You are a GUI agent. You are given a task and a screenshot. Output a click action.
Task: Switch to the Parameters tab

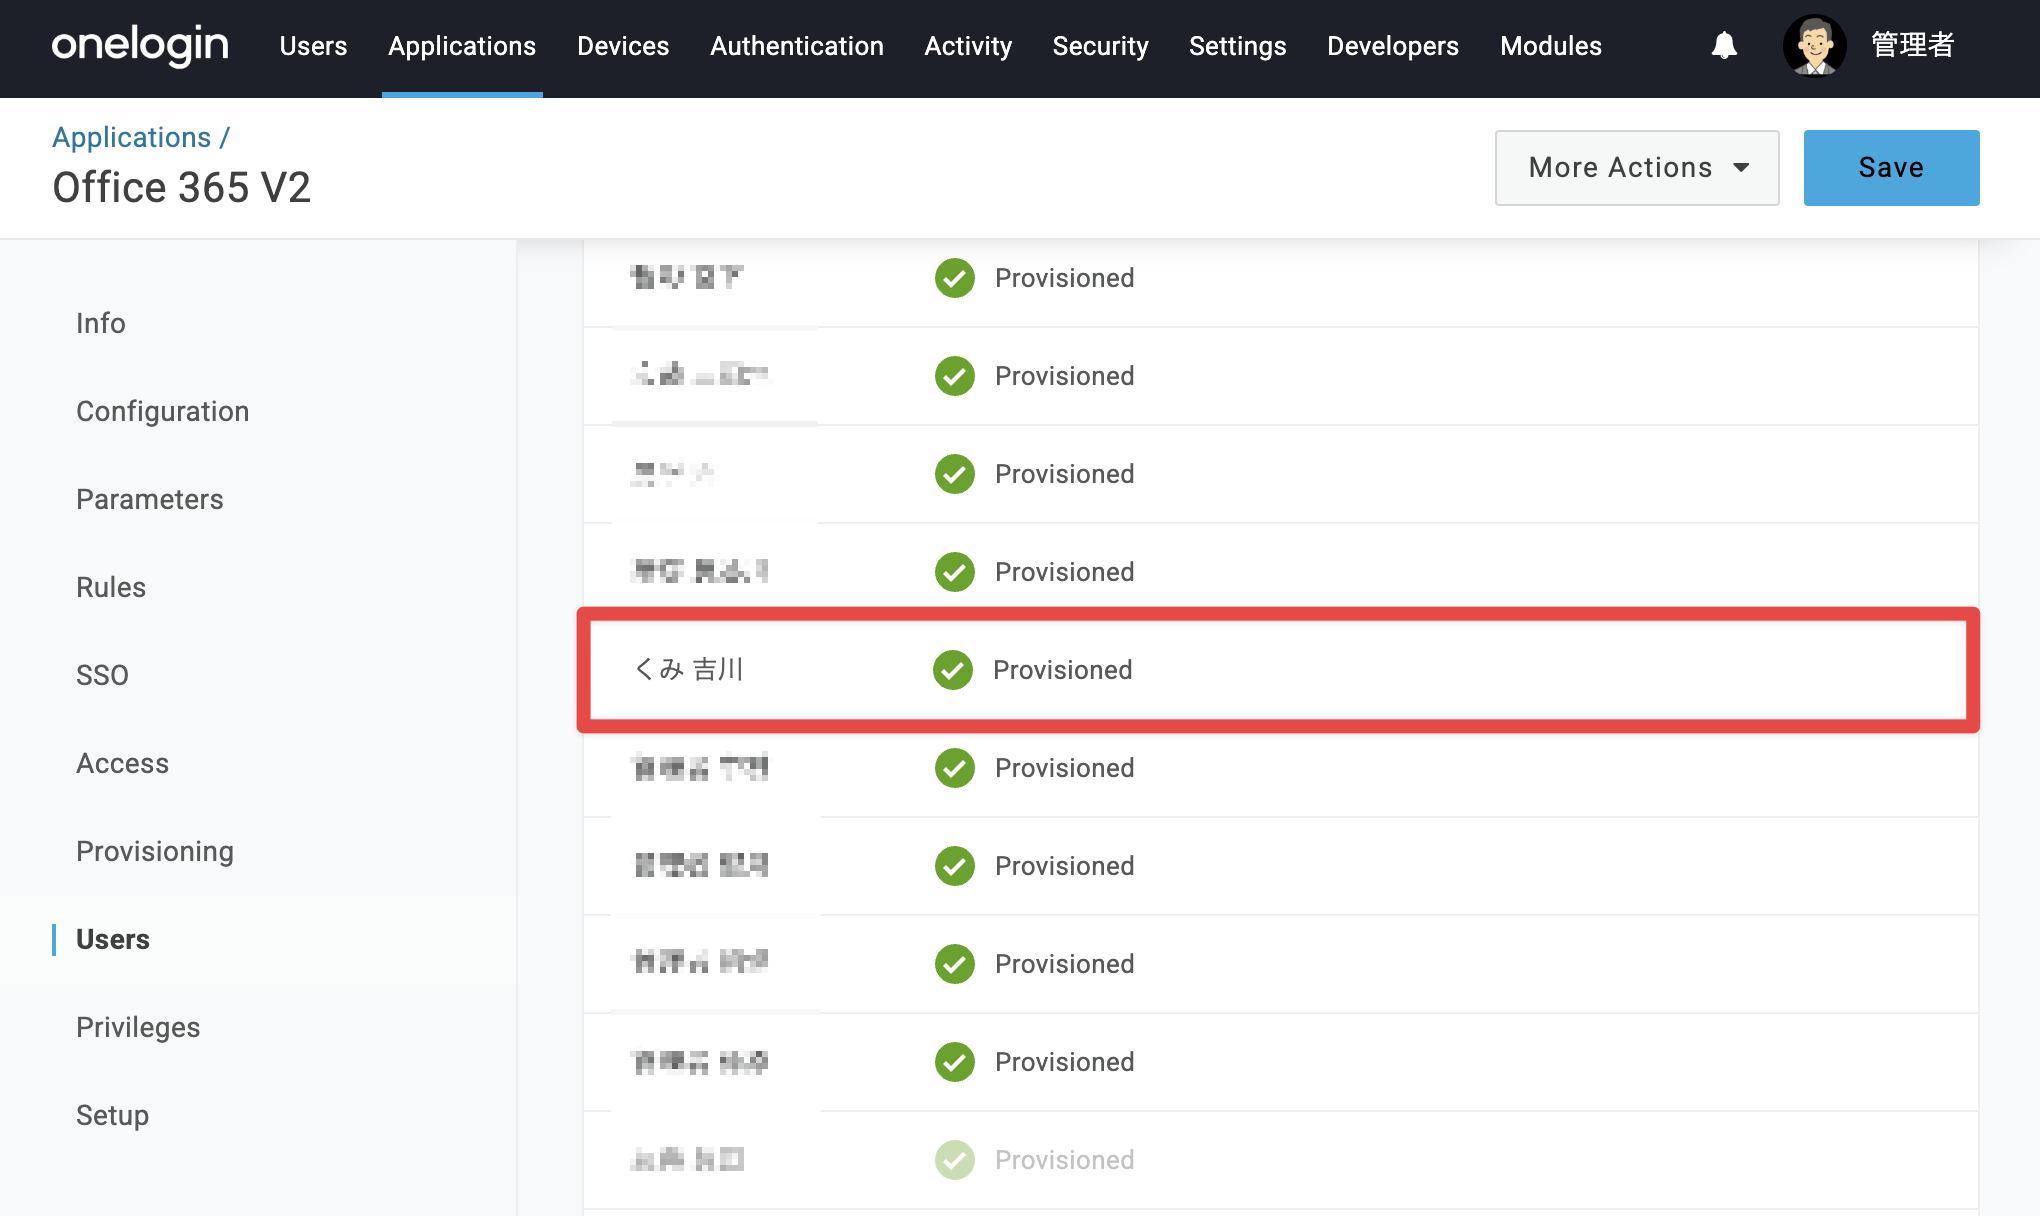point(150,499)
